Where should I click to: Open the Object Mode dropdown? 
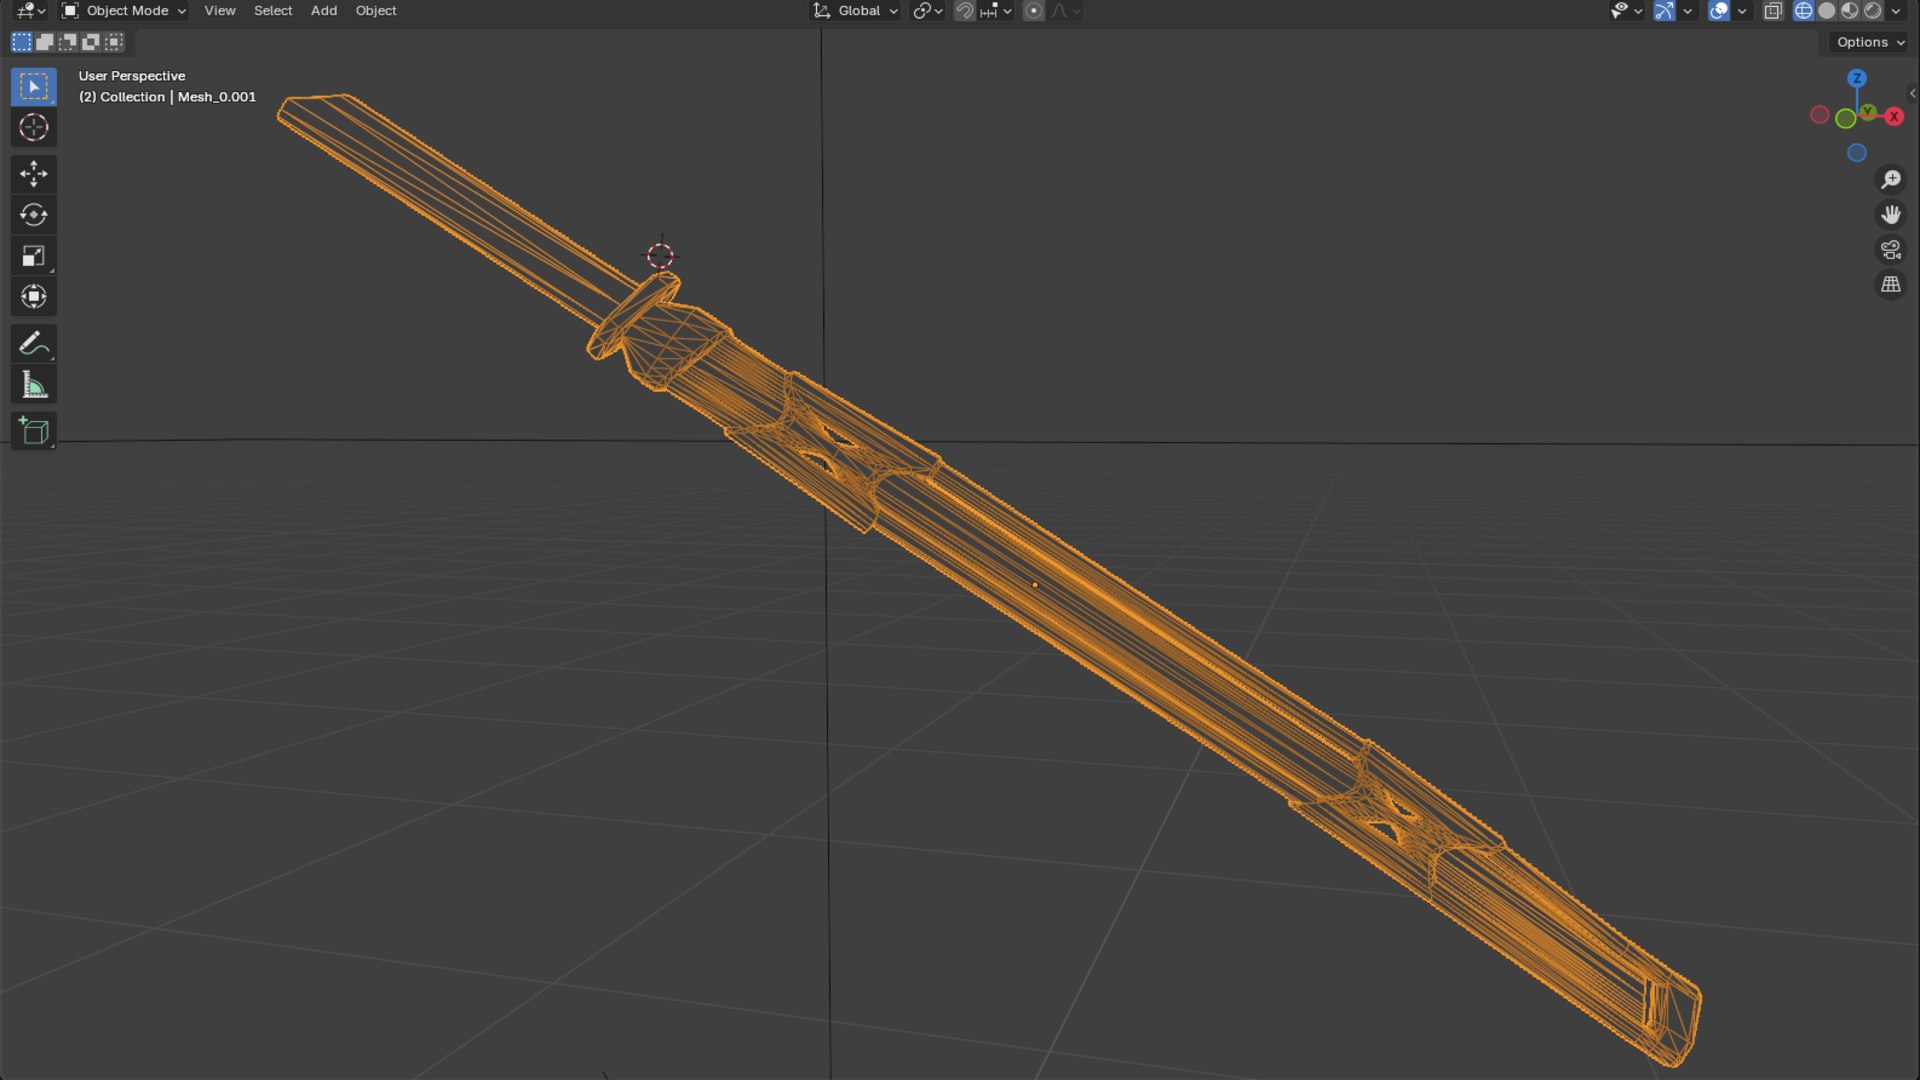pos(124,11)
